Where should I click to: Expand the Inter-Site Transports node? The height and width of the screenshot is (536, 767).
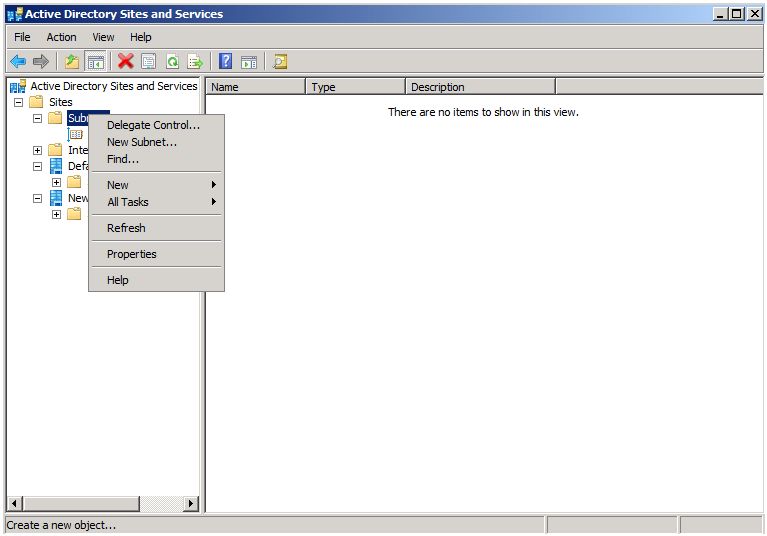click(x=37, y=150)
